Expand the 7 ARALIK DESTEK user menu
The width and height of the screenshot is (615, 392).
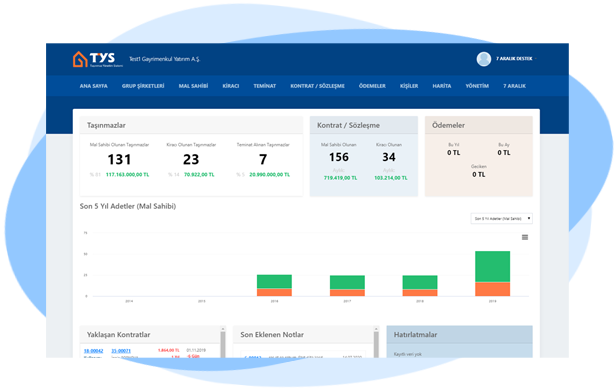tap(516, 59)
